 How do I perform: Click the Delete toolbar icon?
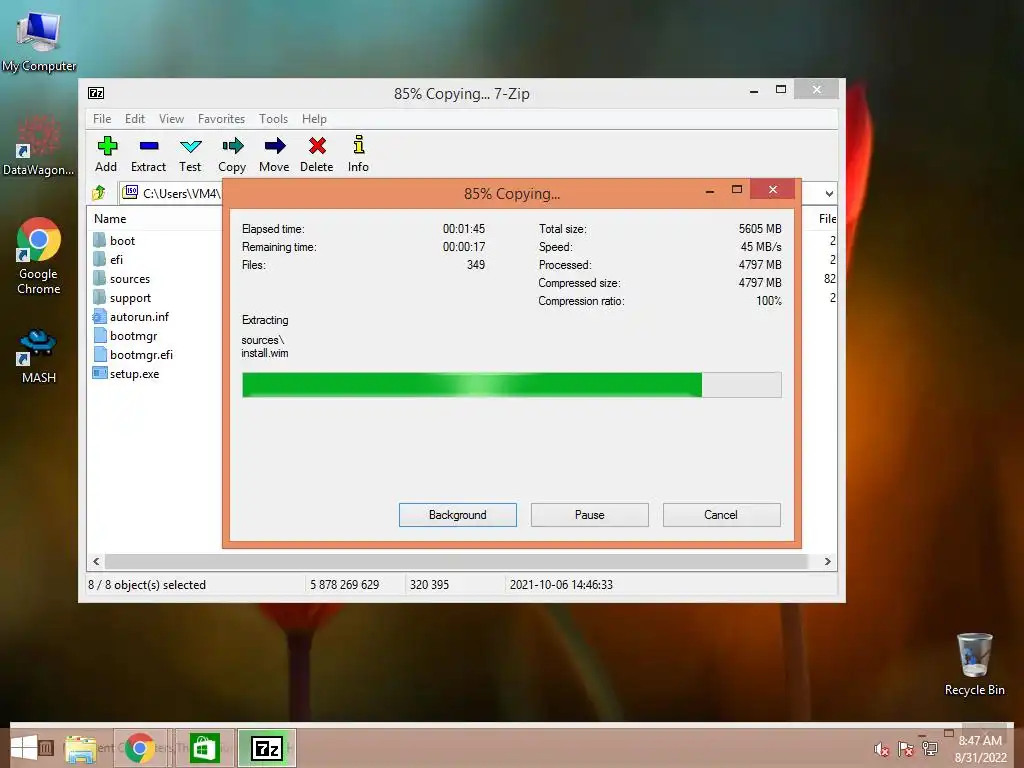coord(317,154)
